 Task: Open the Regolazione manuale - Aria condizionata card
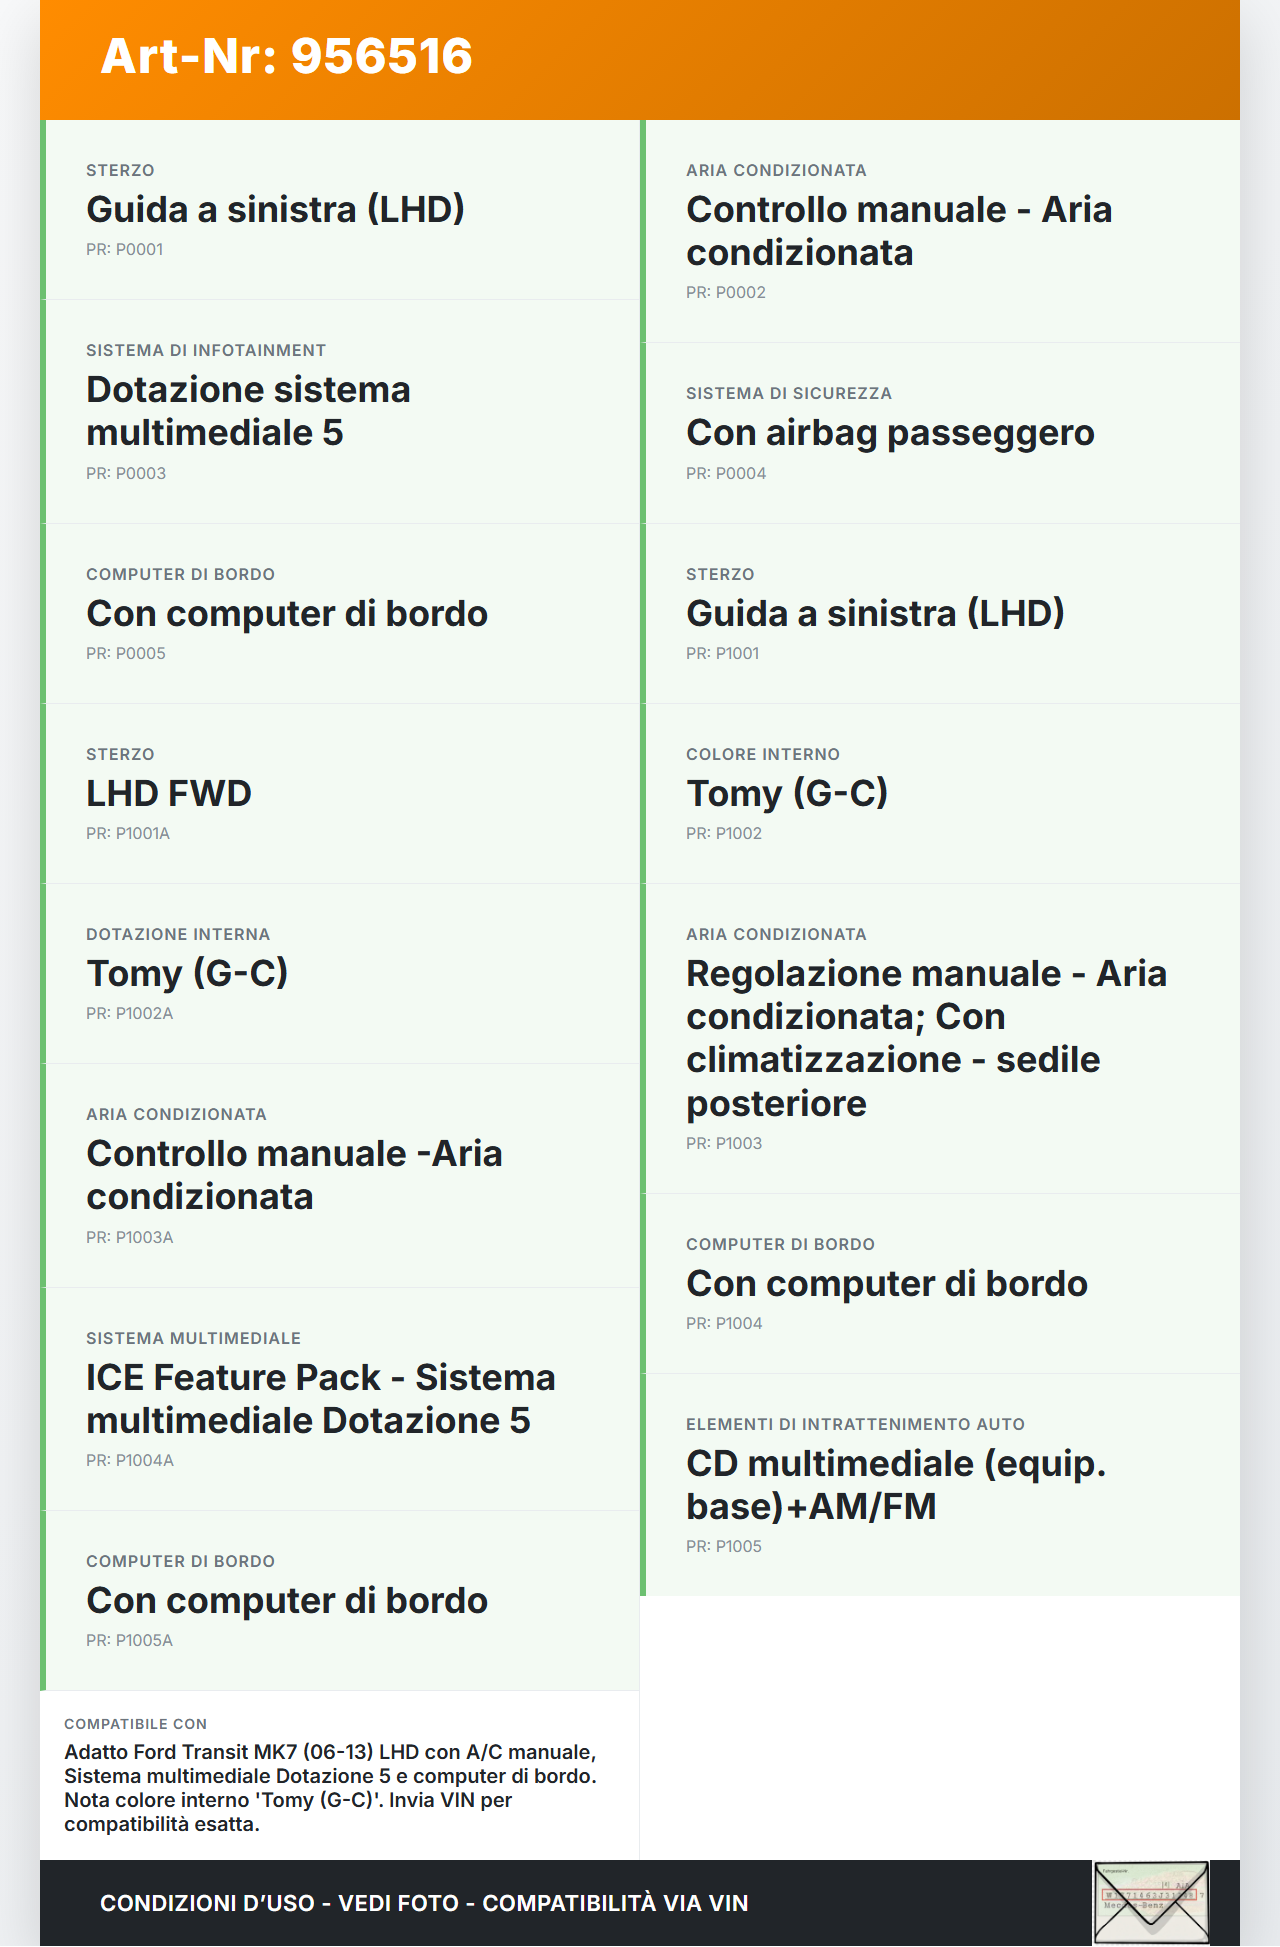click(940, 1038)
